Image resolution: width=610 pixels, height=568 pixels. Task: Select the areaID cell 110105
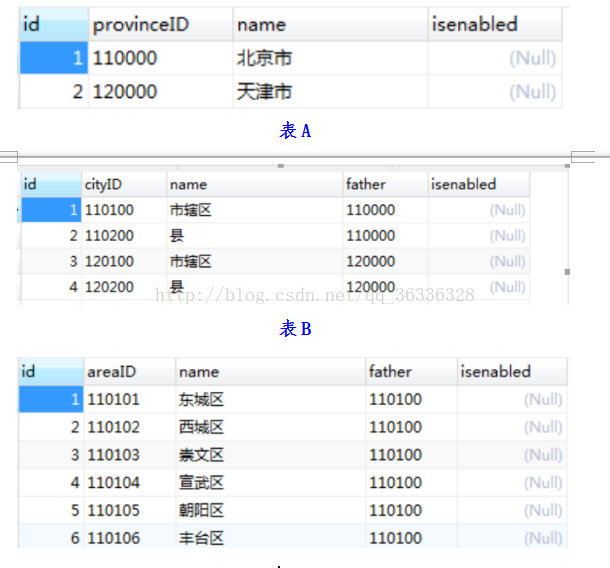click(x=130, y=510)
